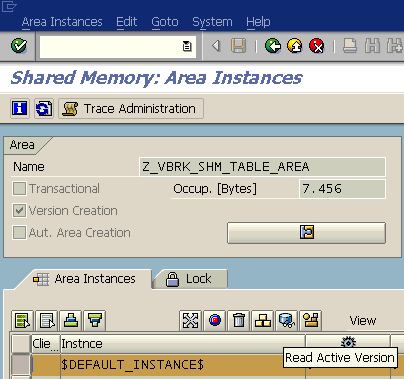This screenshot has width=404, height=379.
Task: Open the System menu
Action: click(212, 22)
